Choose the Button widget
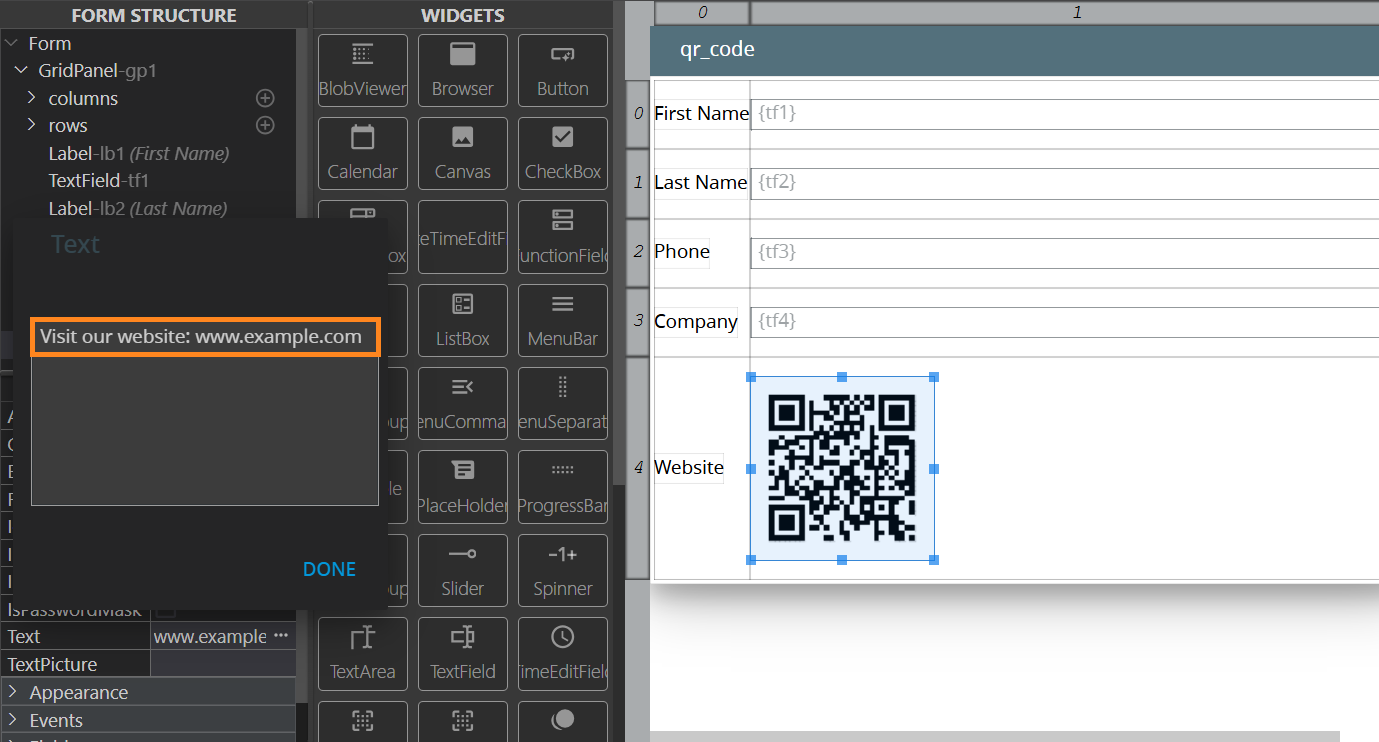Viewport: 1379px width, 742px height. 562,71
